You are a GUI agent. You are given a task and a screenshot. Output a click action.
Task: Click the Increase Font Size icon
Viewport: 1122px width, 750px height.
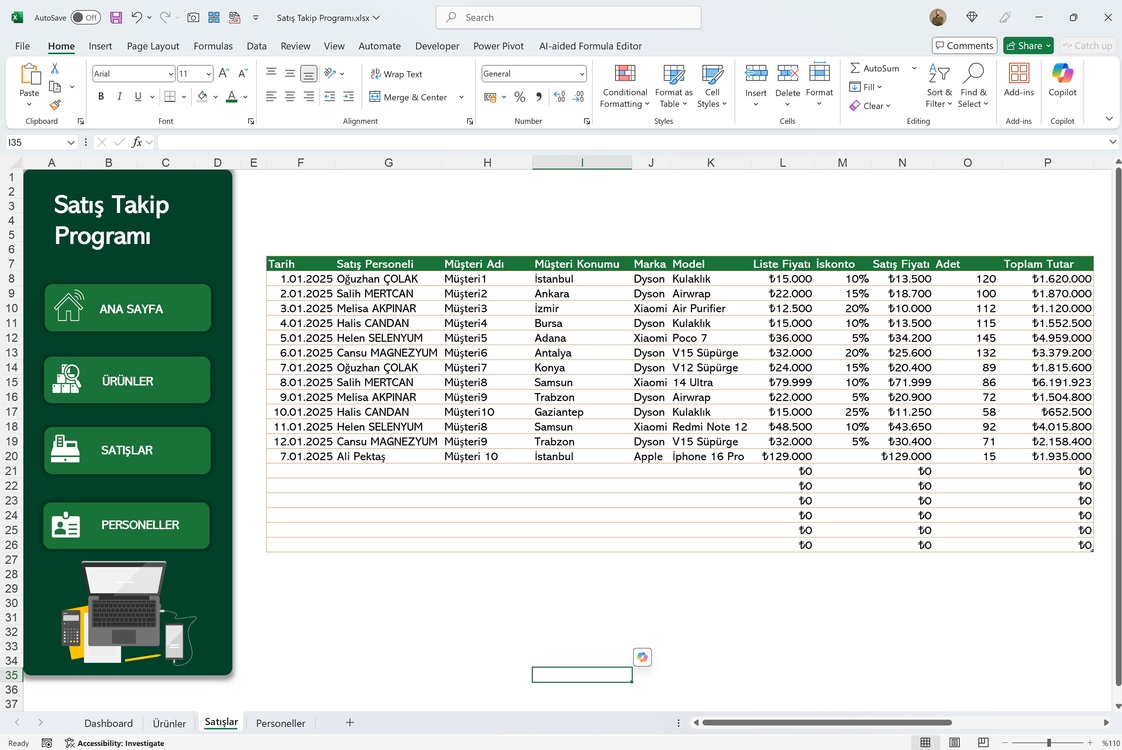click(x=224, y=73)
